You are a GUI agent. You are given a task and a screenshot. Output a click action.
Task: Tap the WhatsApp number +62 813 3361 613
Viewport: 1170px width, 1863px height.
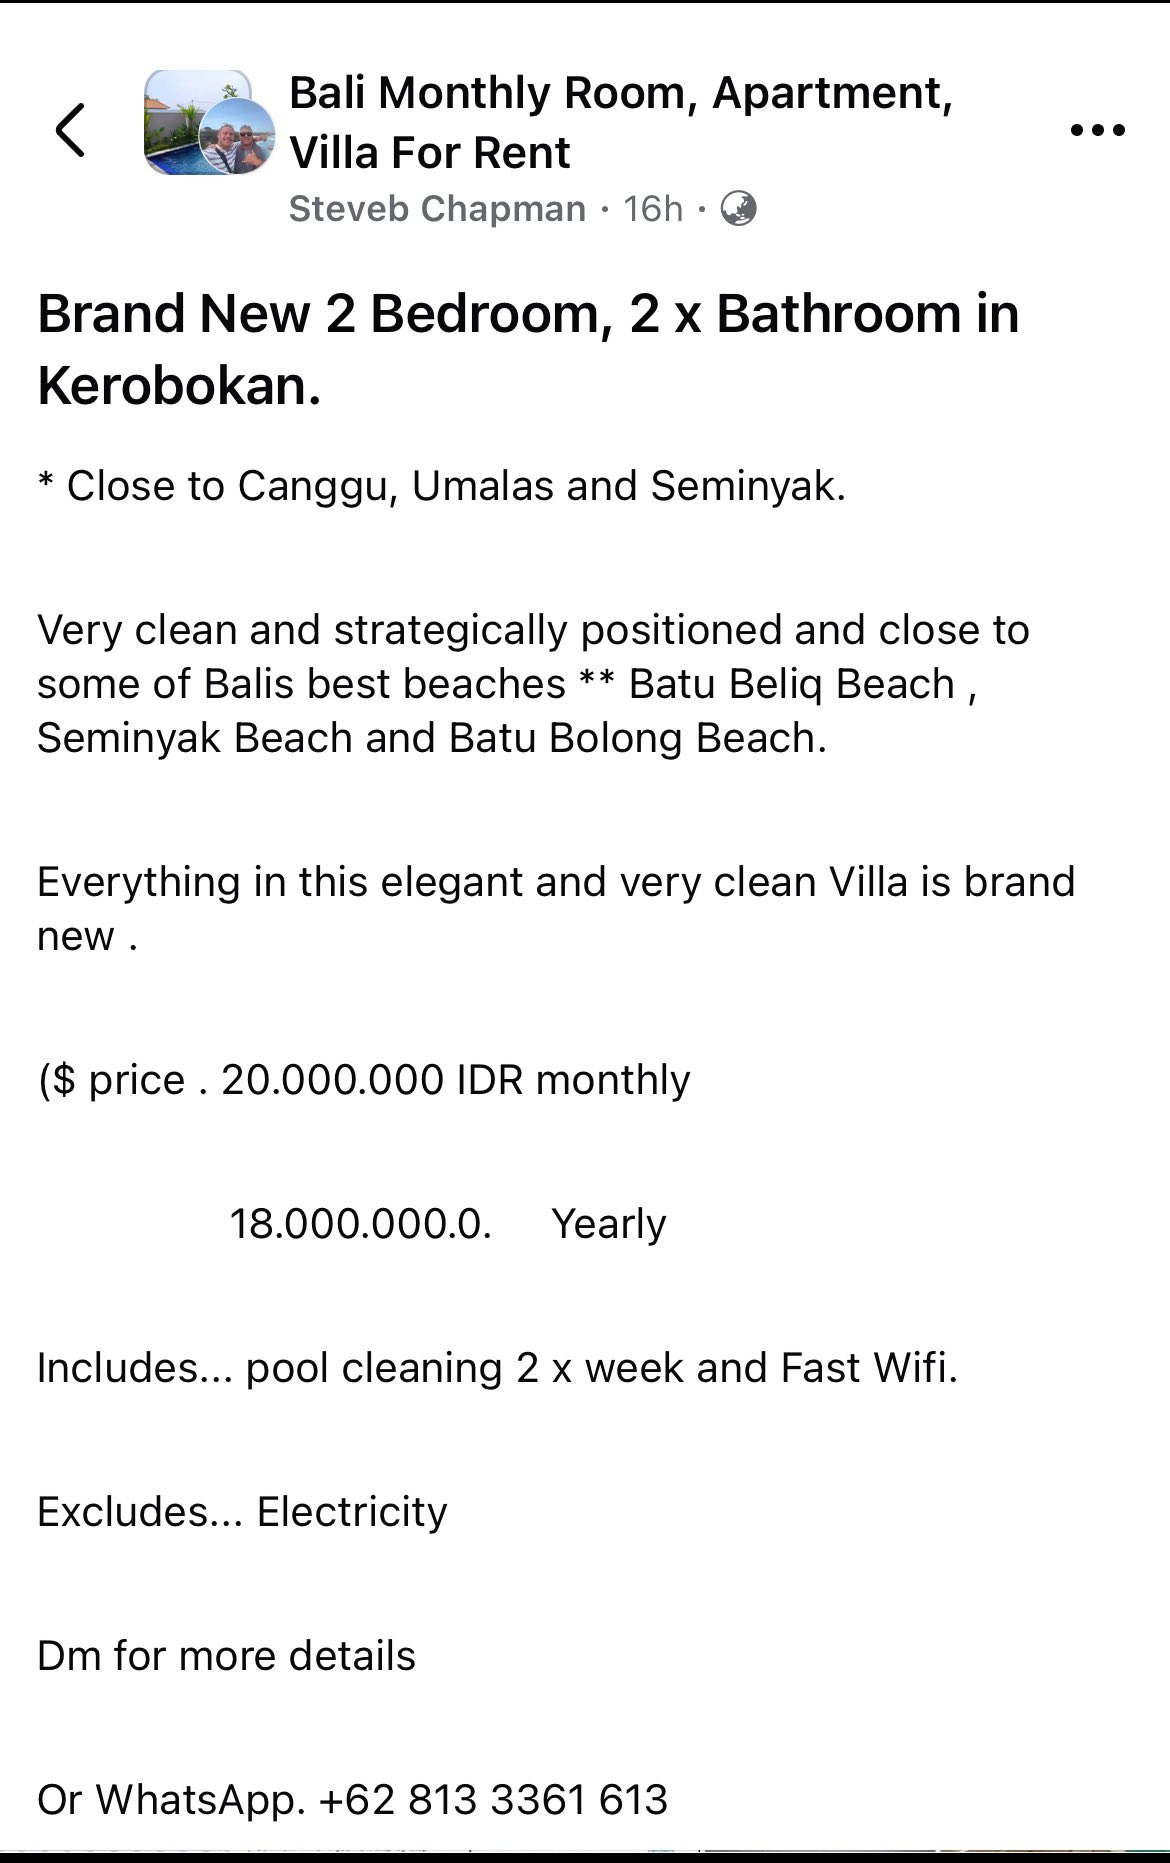point(493,1800)
